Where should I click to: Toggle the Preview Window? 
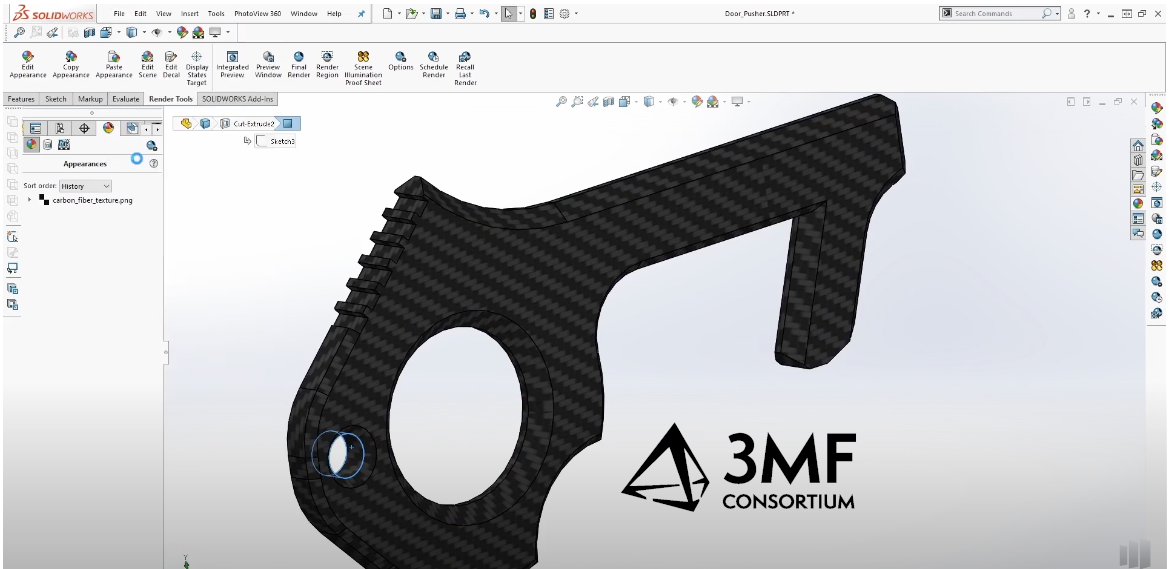pos(268,64)
